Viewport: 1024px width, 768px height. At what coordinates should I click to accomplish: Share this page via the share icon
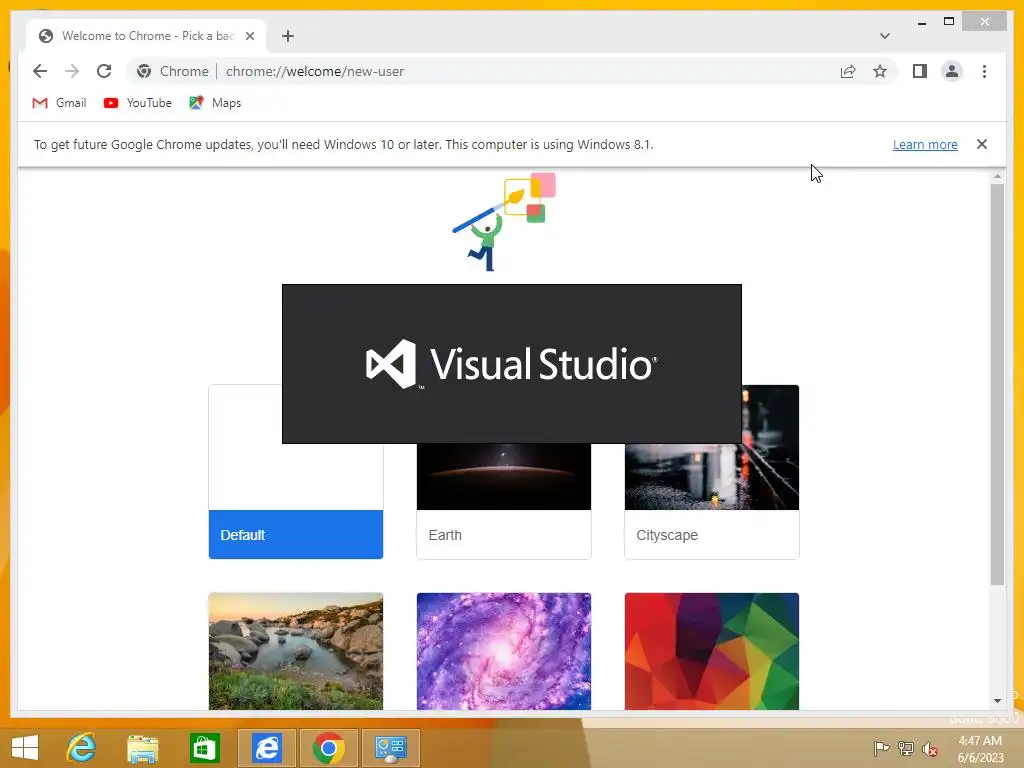[848, 71]
